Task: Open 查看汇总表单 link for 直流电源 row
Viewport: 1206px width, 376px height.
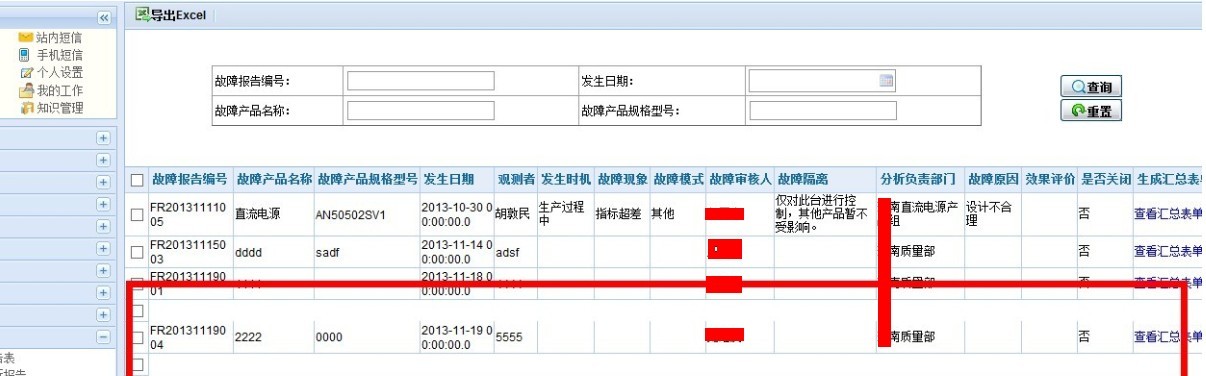Action: (x=1168, y=213)
